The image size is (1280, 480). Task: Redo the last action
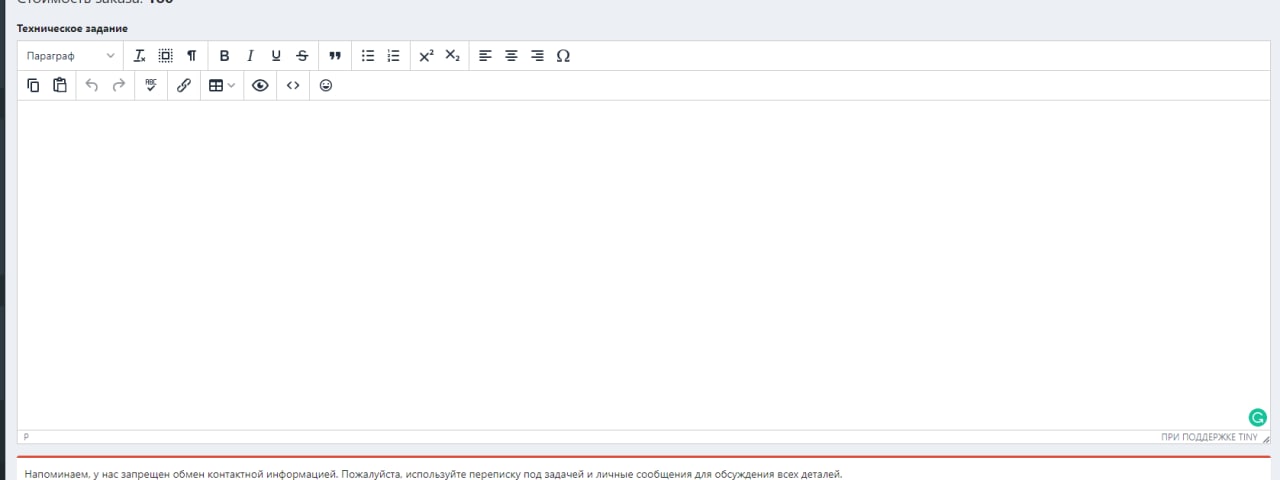[118, 86]
